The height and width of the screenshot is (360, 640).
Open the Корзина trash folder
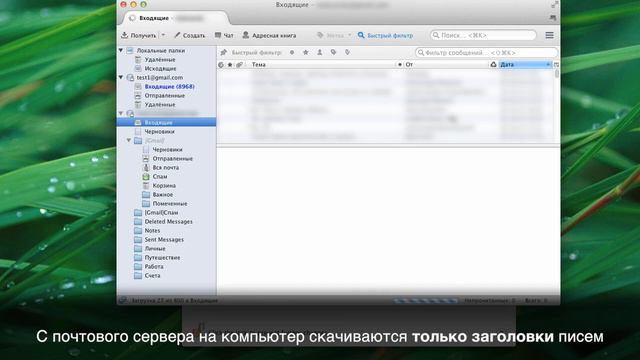[x=164, y=185]
